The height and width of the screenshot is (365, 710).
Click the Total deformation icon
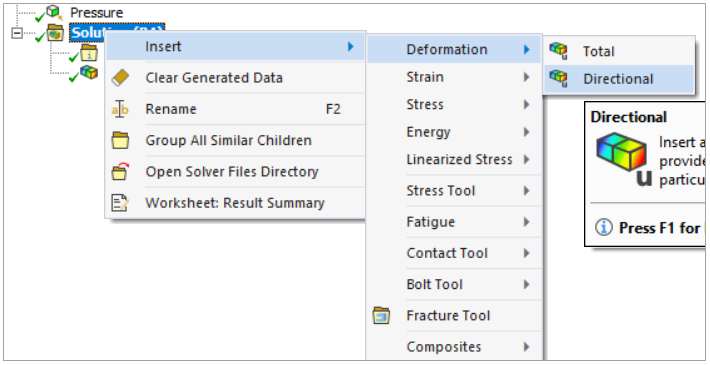coord(558,51)
